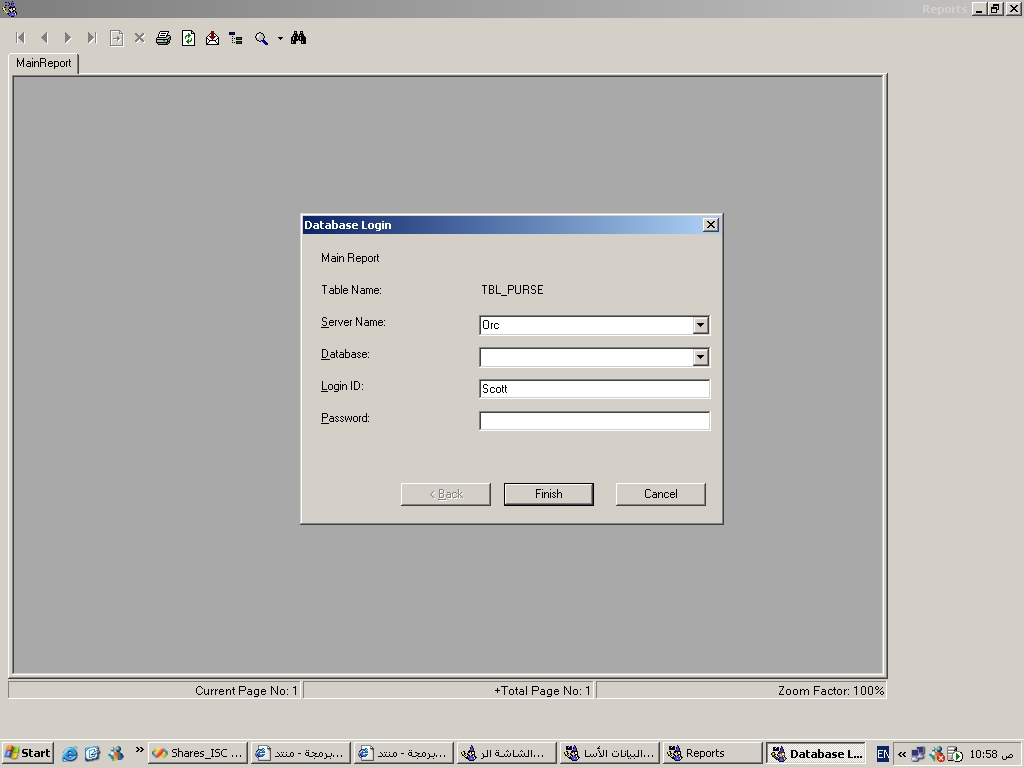
Task: Open the Windows Start menu
Action: [x=28, y=753]
